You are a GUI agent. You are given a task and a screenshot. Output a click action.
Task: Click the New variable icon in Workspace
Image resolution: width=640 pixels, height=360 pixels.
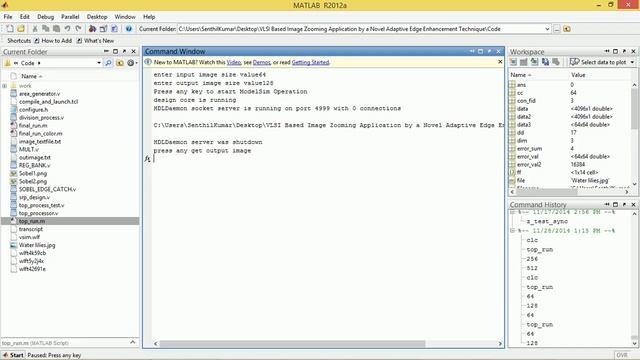click(513, 62)
